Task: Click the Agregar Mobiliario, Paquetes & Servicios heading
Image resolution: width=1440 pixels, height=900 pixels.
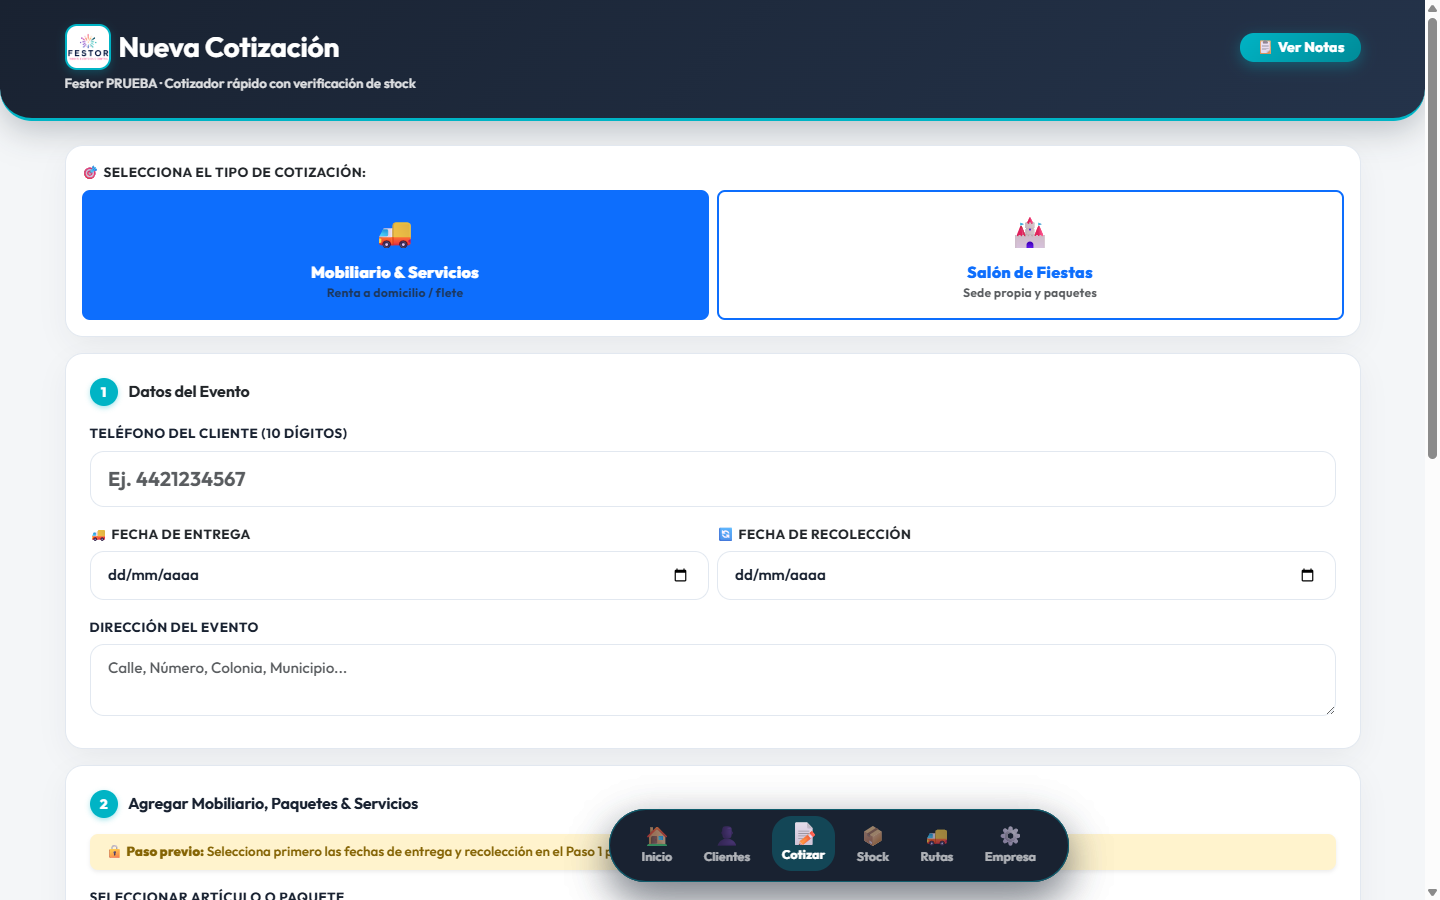Action: click(273, 804)
